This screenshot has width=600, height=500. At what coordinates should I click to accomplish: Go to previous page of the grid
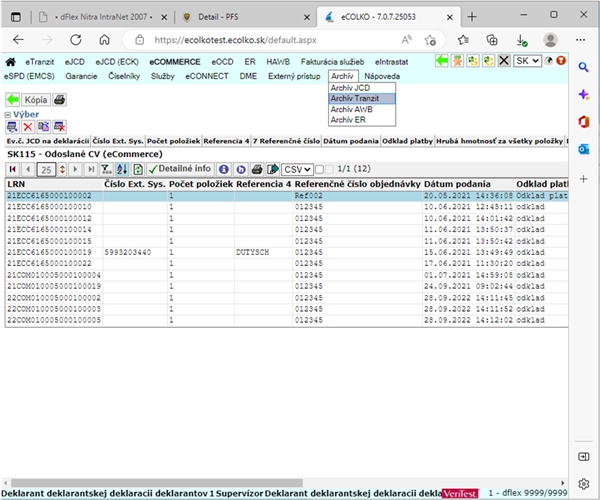tap(28, 169)
